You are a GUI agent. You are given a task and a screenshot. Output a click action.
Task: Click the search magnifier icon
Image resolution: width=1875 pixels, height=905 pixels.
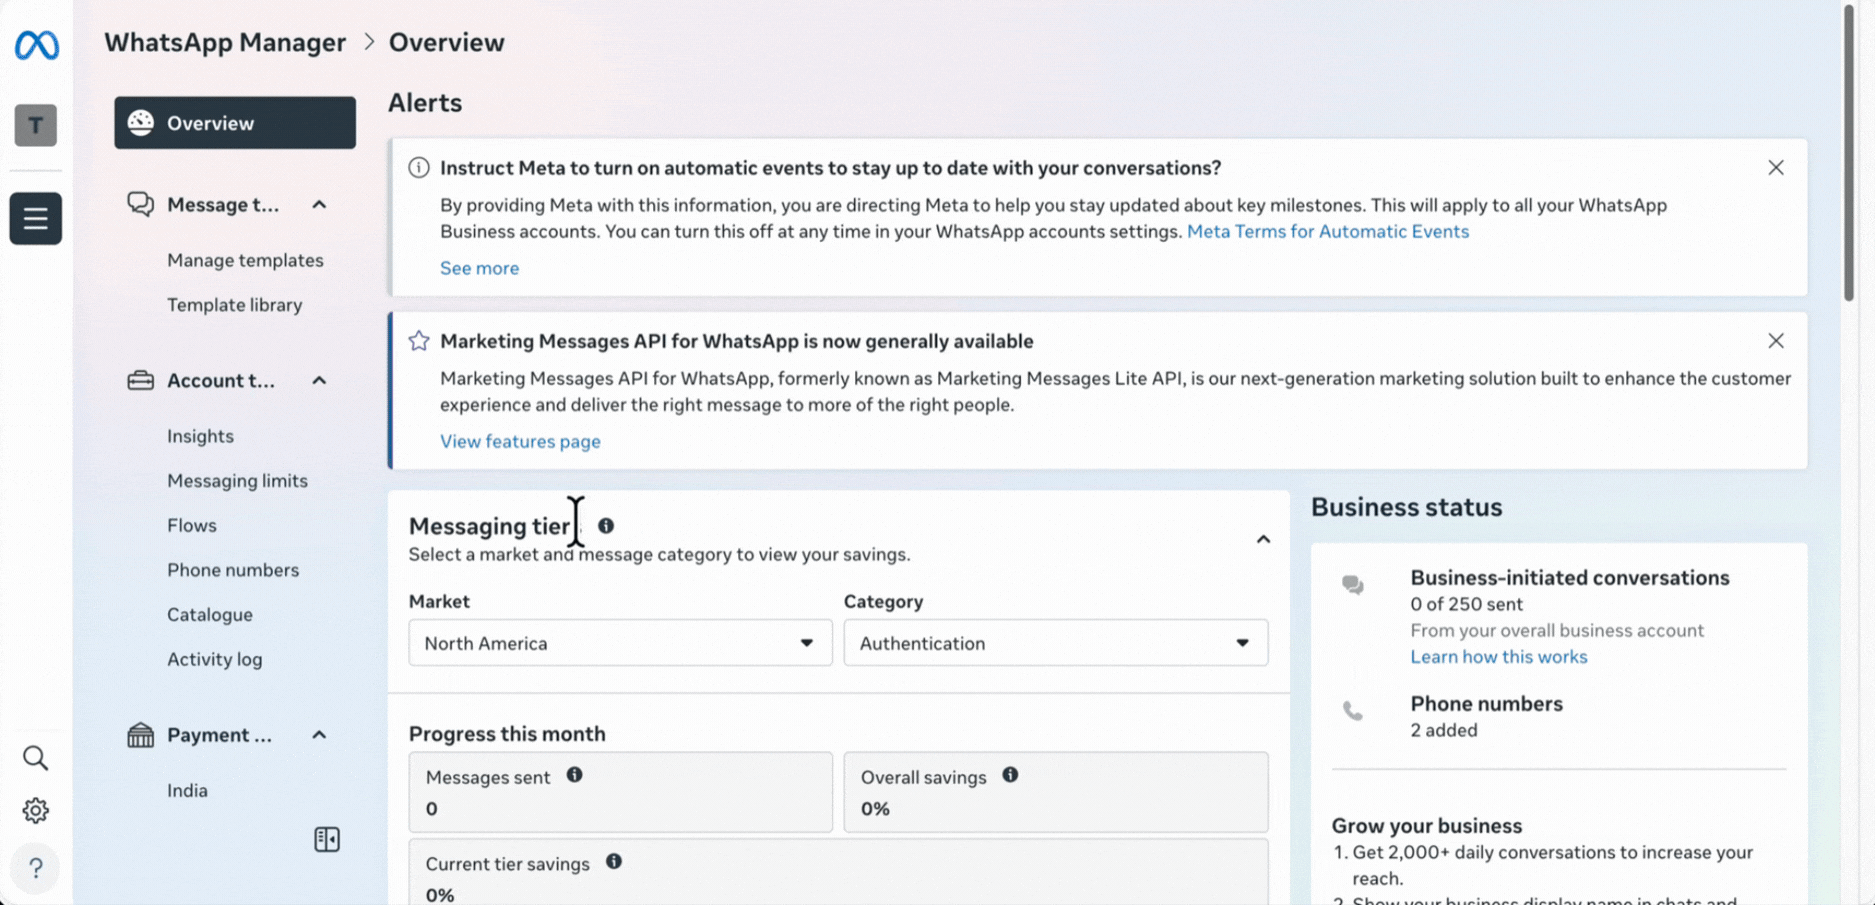pos(36,758)
